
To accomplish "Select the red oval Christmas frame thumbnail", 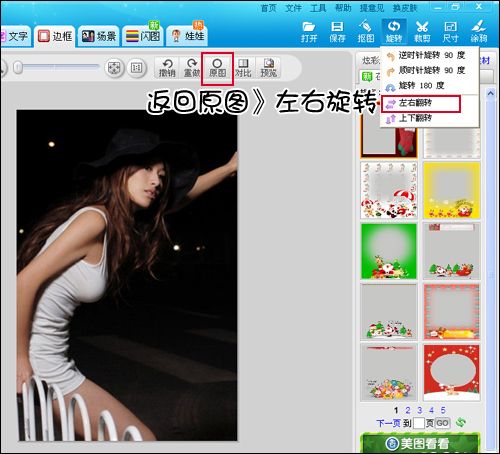I will coord(452,372).
